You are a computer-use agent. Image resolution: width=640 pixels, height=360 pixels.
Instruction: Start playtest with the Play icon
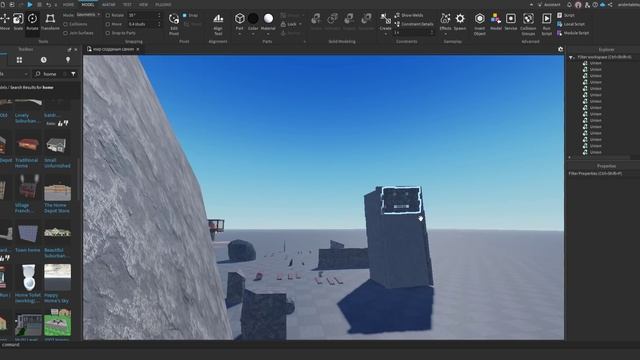click(x=30, y=4)
